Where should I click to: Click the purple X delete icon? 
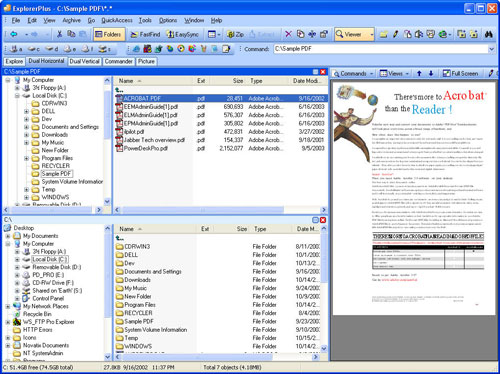(x=289, y=34)
